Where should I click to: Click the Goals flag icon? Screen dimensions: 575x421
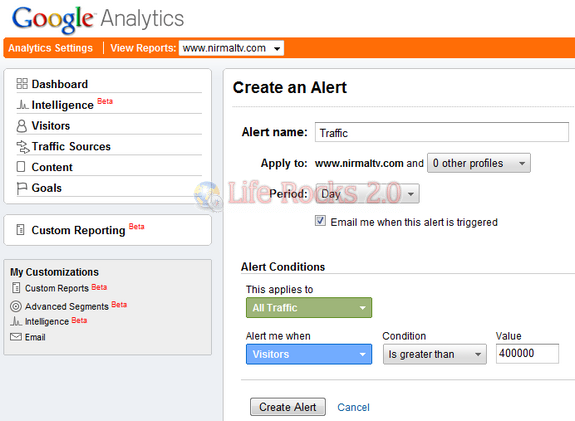[x=22, y=188]
